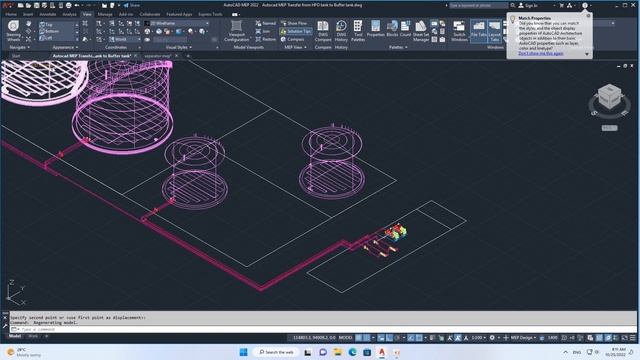The width and height of the screenshot is (640, 360).
Task: Click the ViewCube in the drawing area
Action: [x=609, y=97]
